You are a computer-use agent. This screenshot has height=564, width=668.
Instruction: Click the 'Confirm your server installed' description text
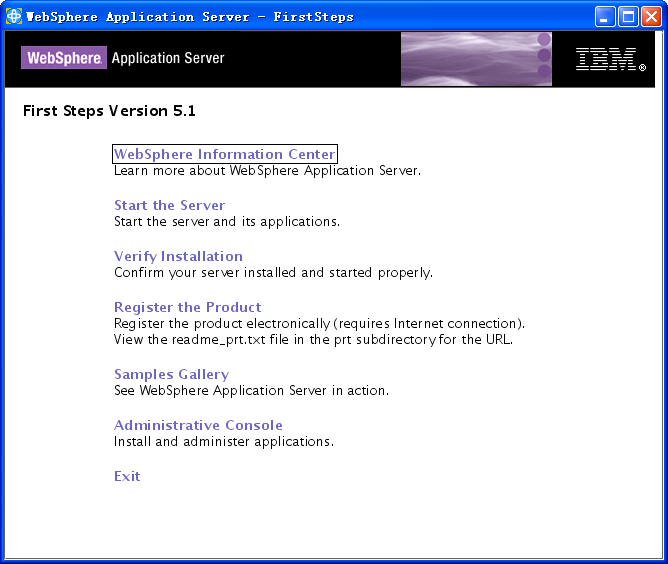point(273,272)
